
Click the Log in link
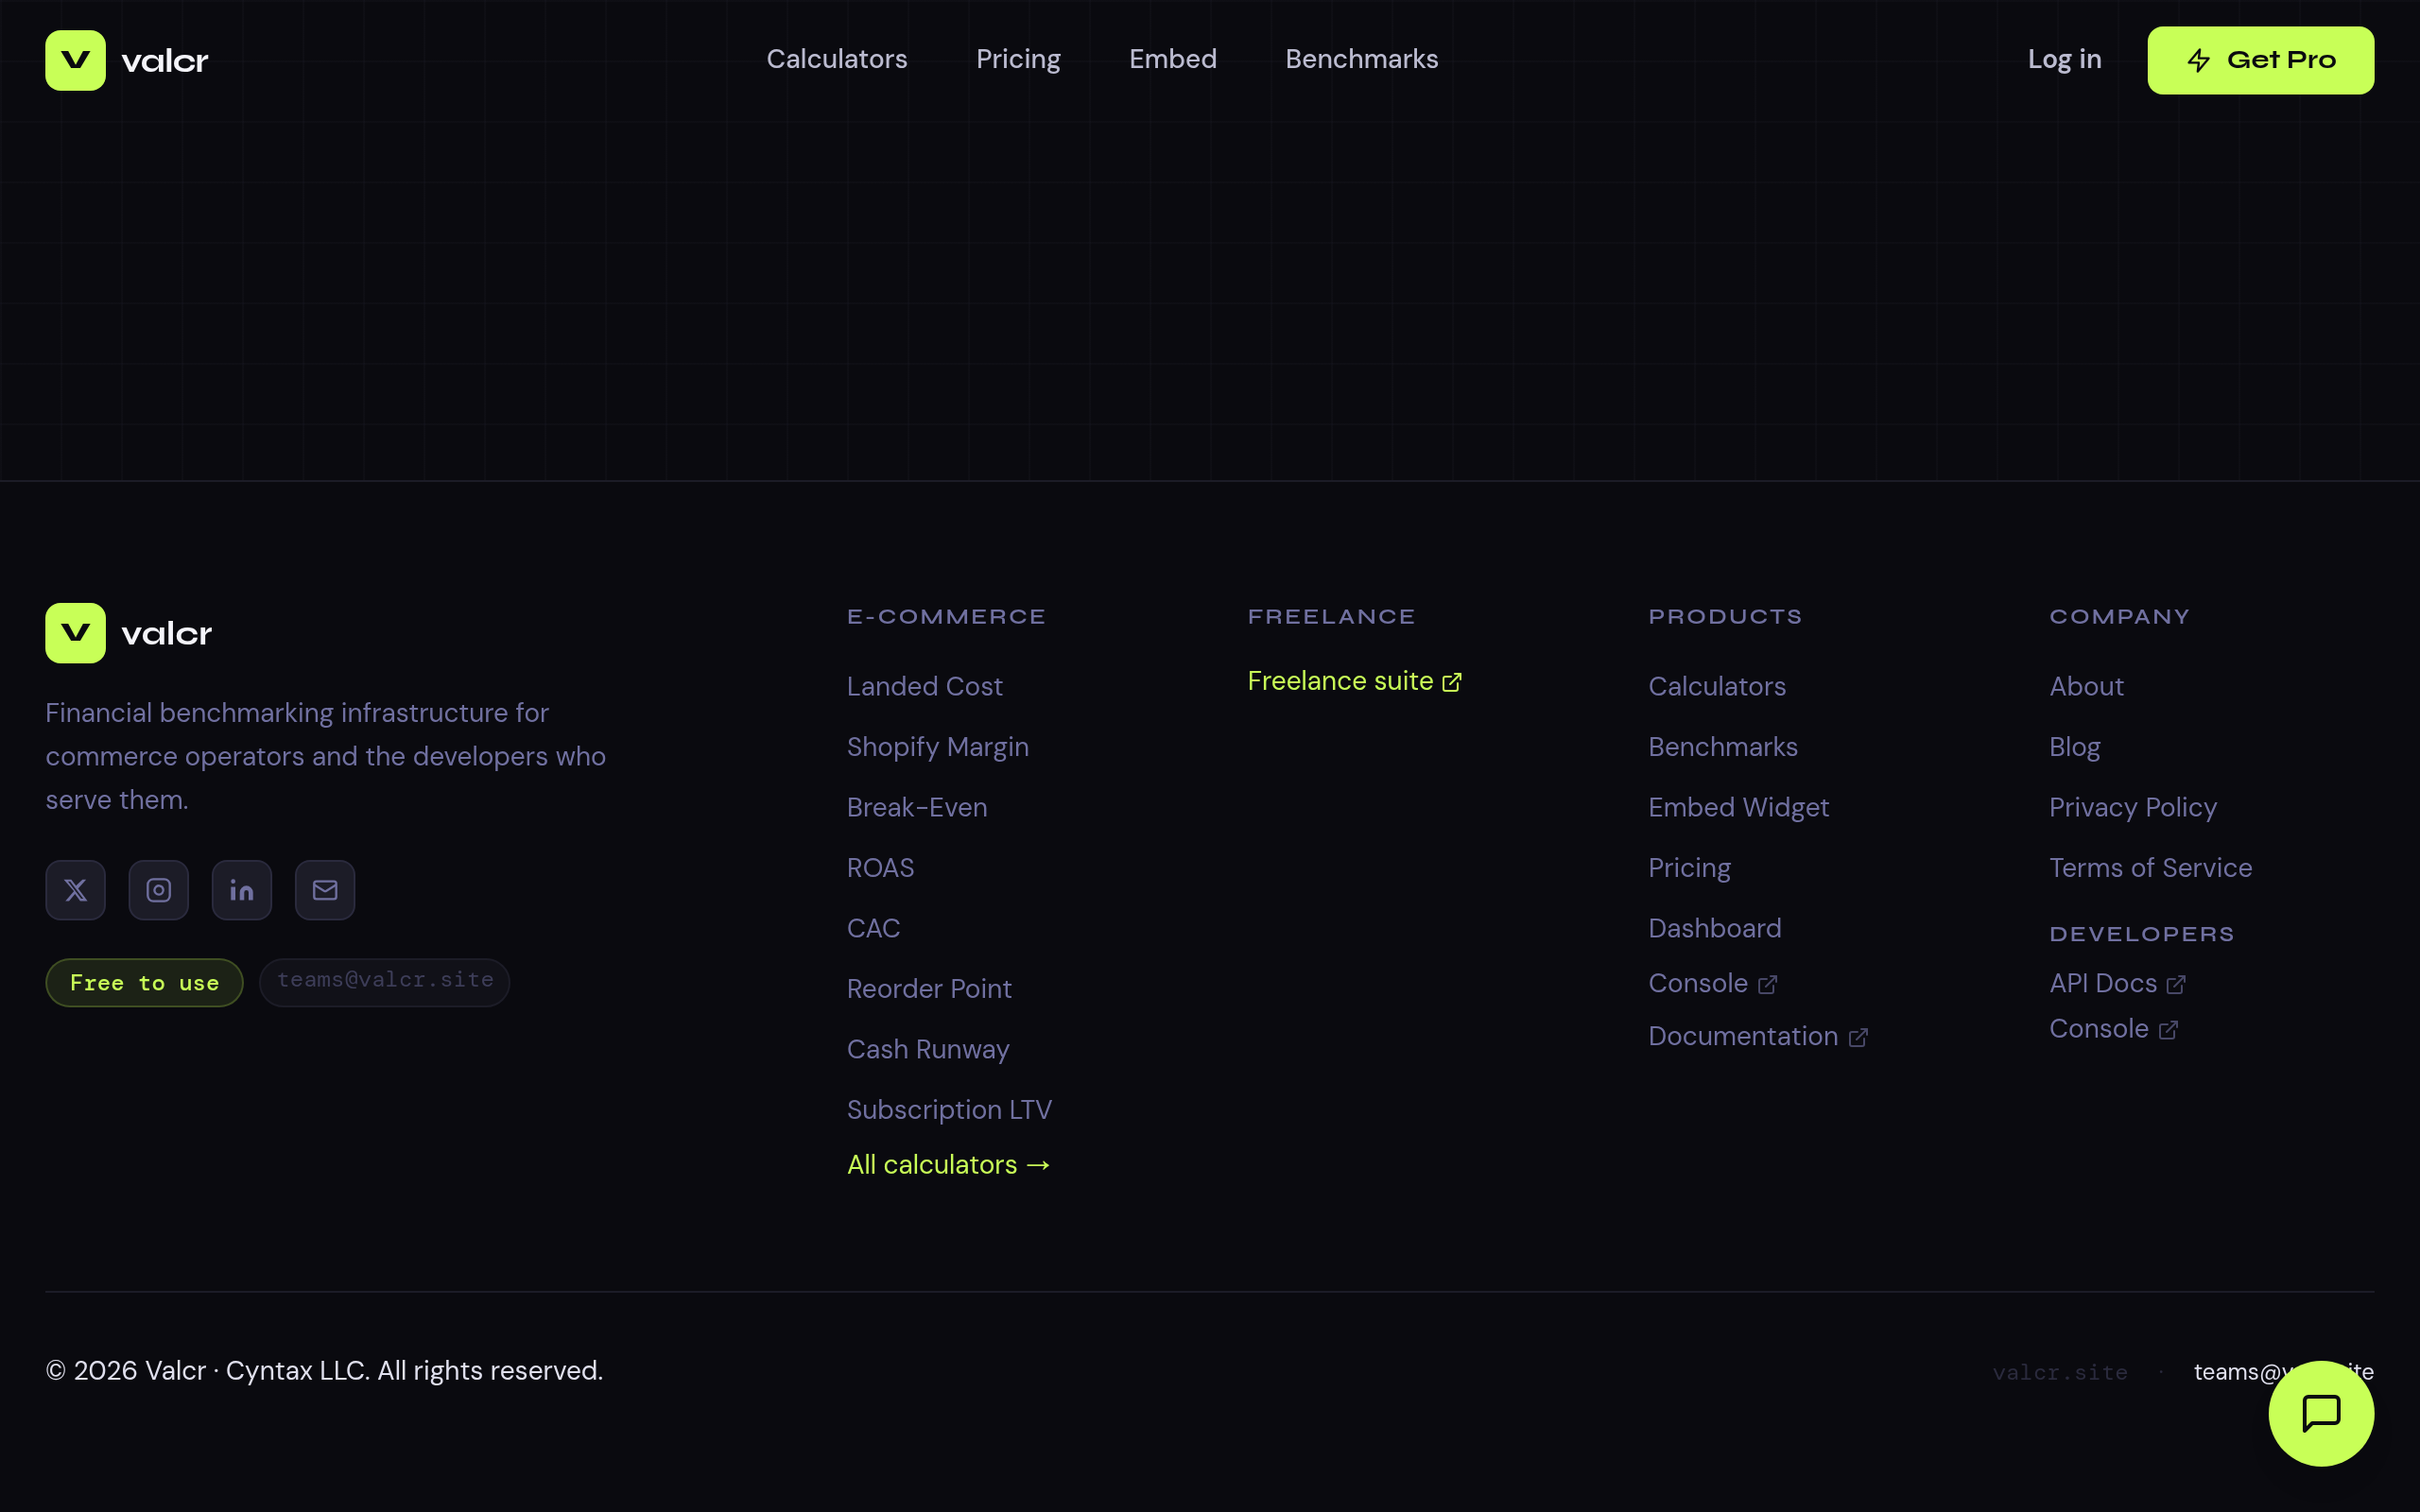[2064, 59]
